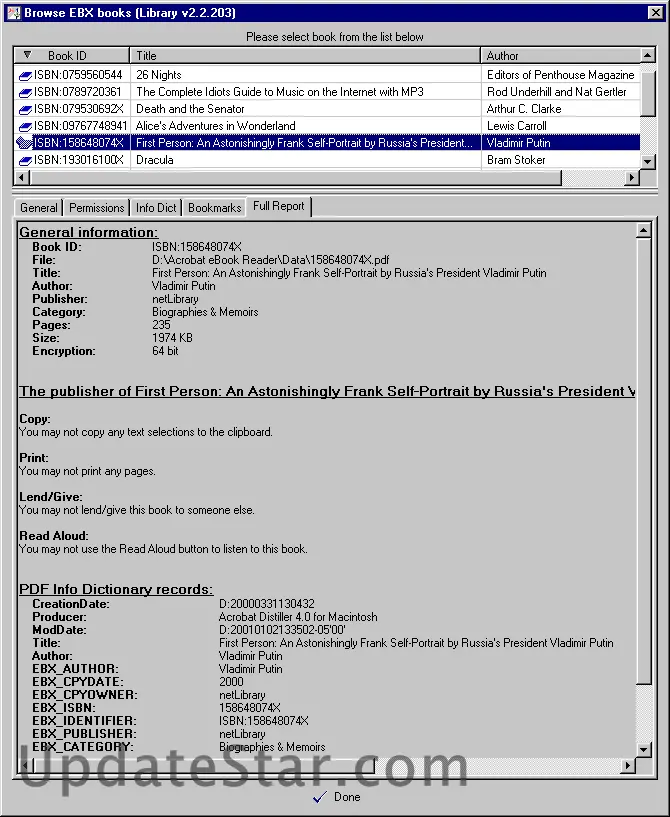Screen dimensions: 670x817
Task: Select the Dracula title row
Action: click(x=155, y=160)
